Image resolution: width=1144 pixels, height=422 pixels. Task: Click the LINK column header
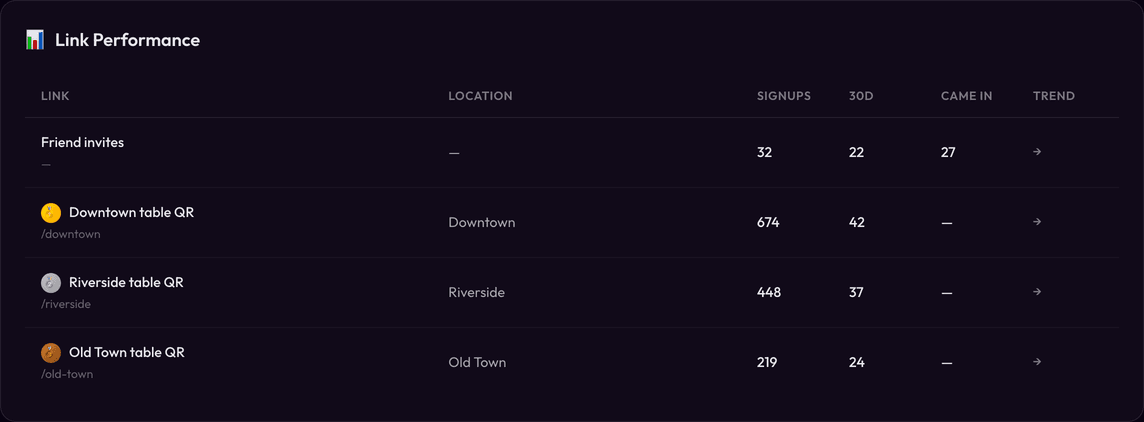(55, 96)
